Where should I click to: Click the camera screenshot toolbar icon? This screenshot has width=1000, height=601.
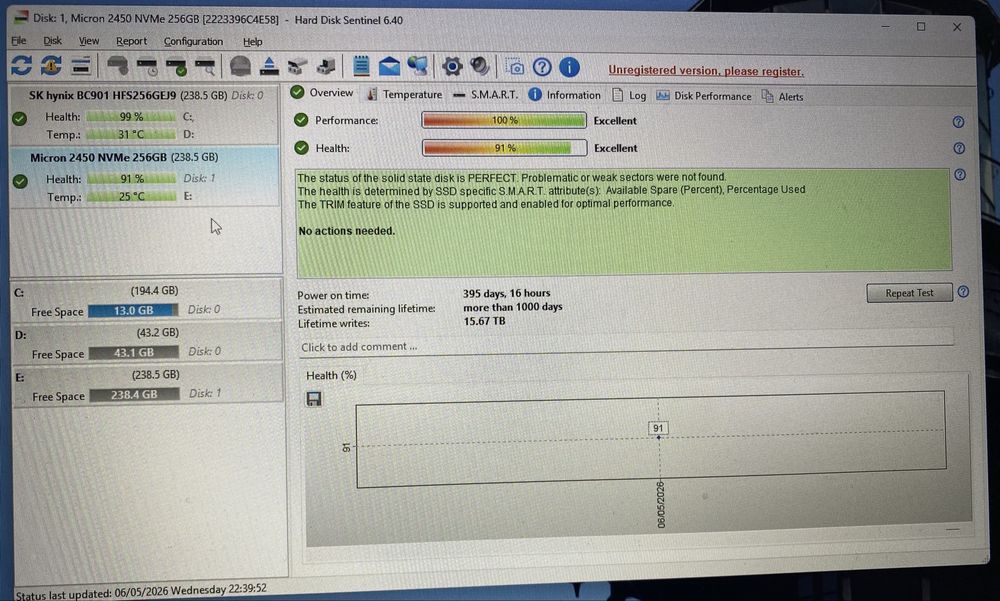514,66
